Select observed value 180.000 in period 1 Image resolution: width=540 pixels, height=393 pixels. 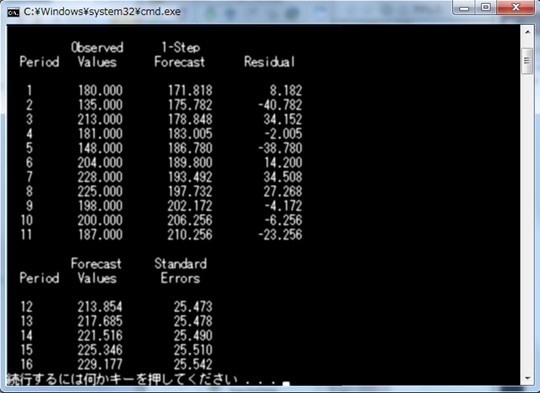(x=100, y=90)
